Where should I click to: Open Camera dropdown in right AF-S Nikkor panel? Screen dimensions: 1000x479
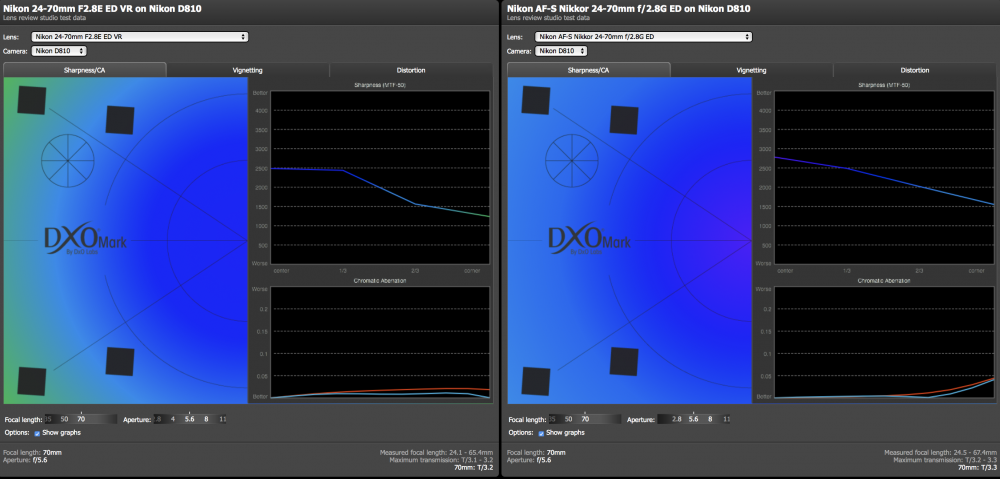click(x=562, y=50)
